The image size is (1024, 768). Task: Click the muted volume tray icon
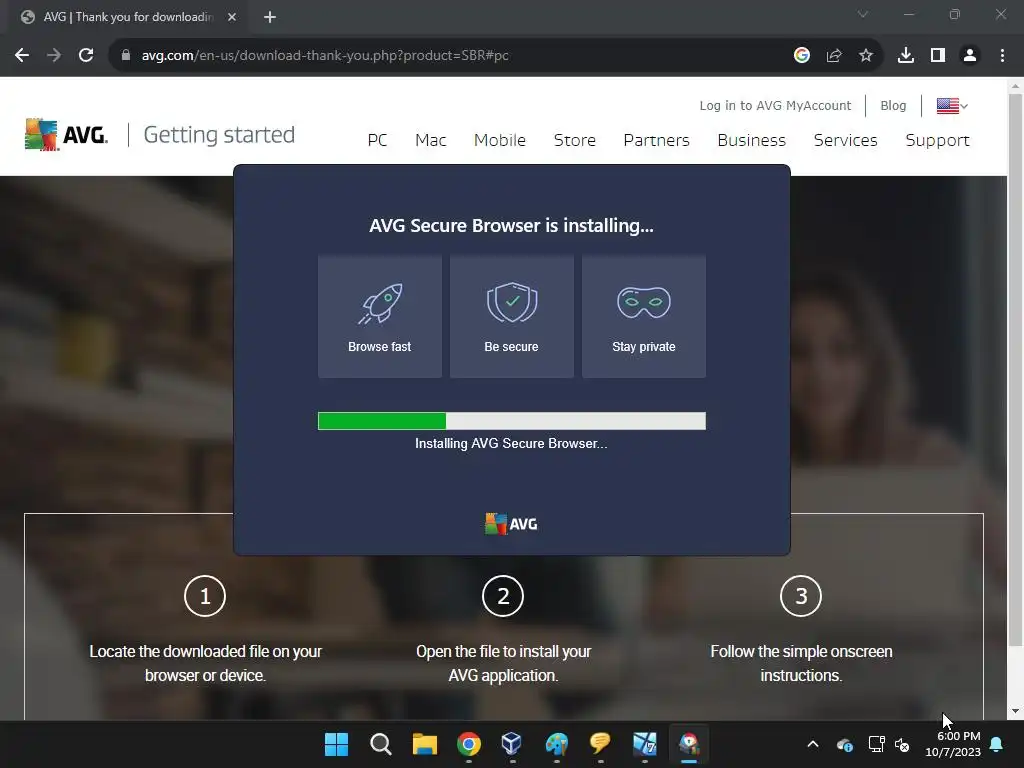click(902, 744)
